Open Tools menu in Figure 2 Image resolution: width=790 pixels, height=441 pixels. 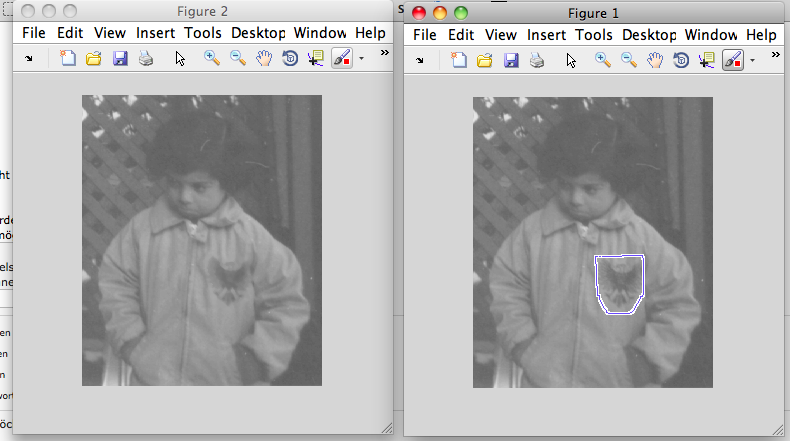click(x=203, y=33)
